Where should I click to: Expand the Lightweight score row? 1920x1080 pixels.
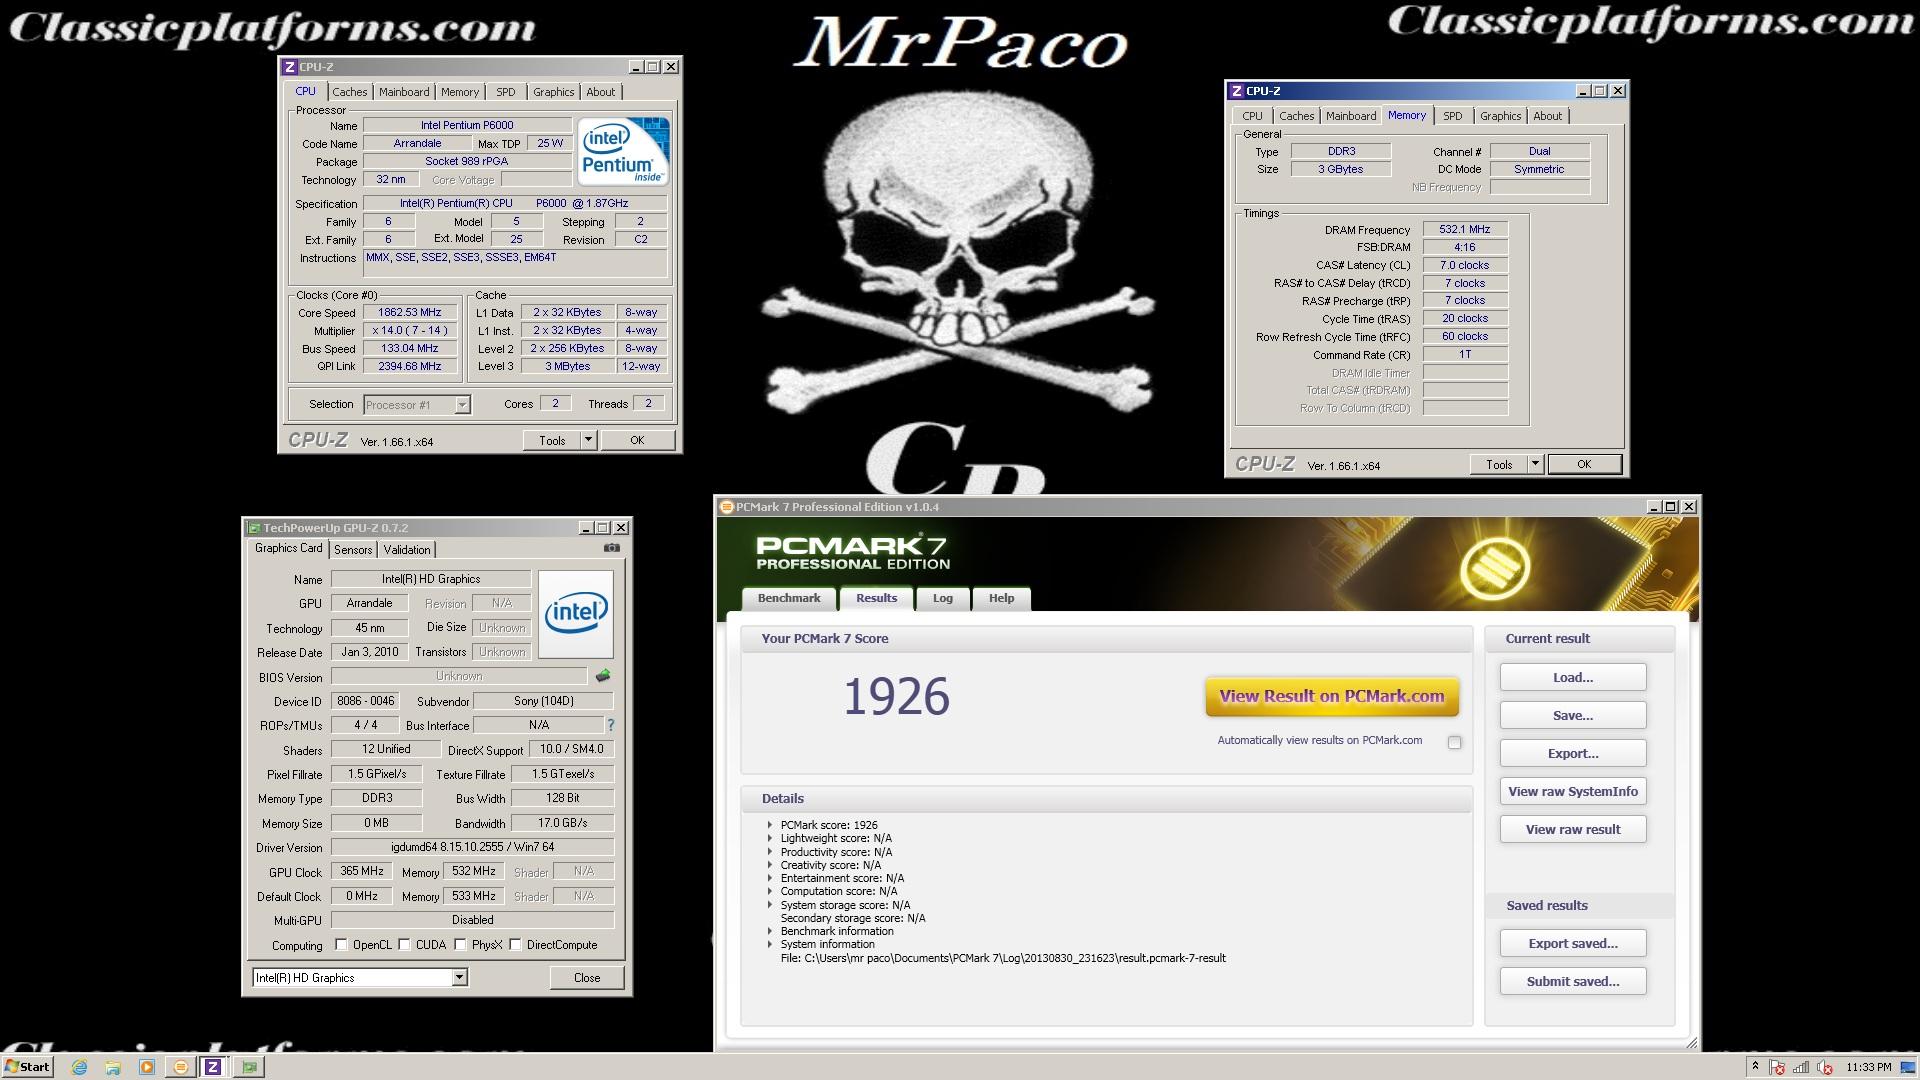[769, 839]
